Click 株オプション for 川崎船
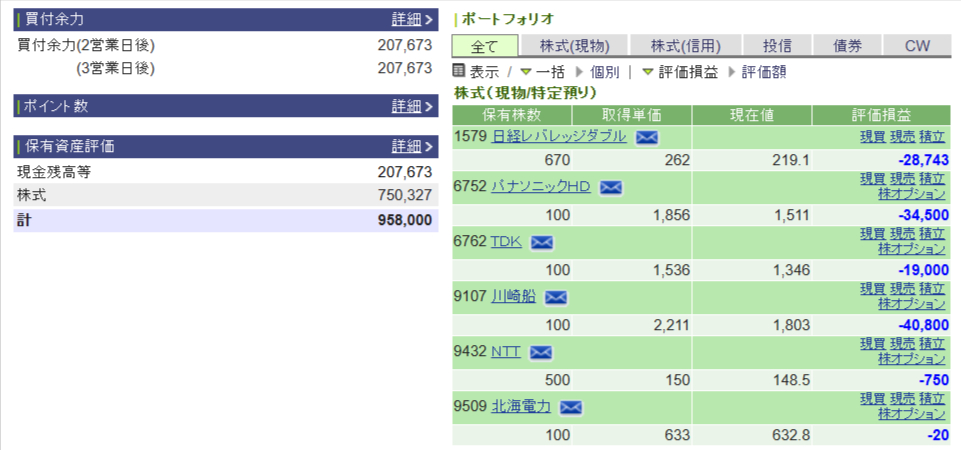The width and height of the screenshot is (961, 450). click(912, 304)
